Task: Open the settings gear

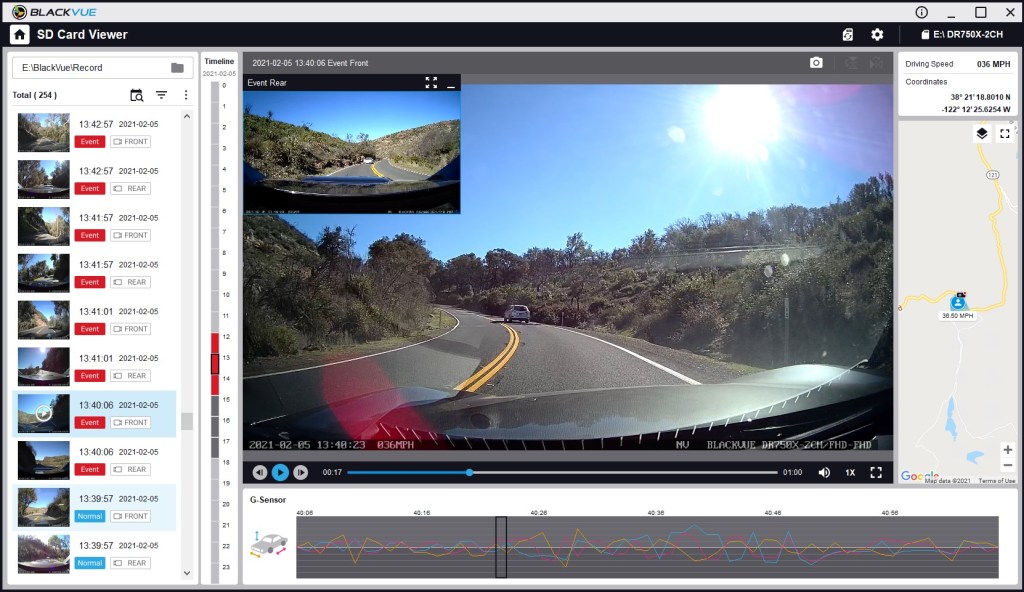Action: click(877, 34)
